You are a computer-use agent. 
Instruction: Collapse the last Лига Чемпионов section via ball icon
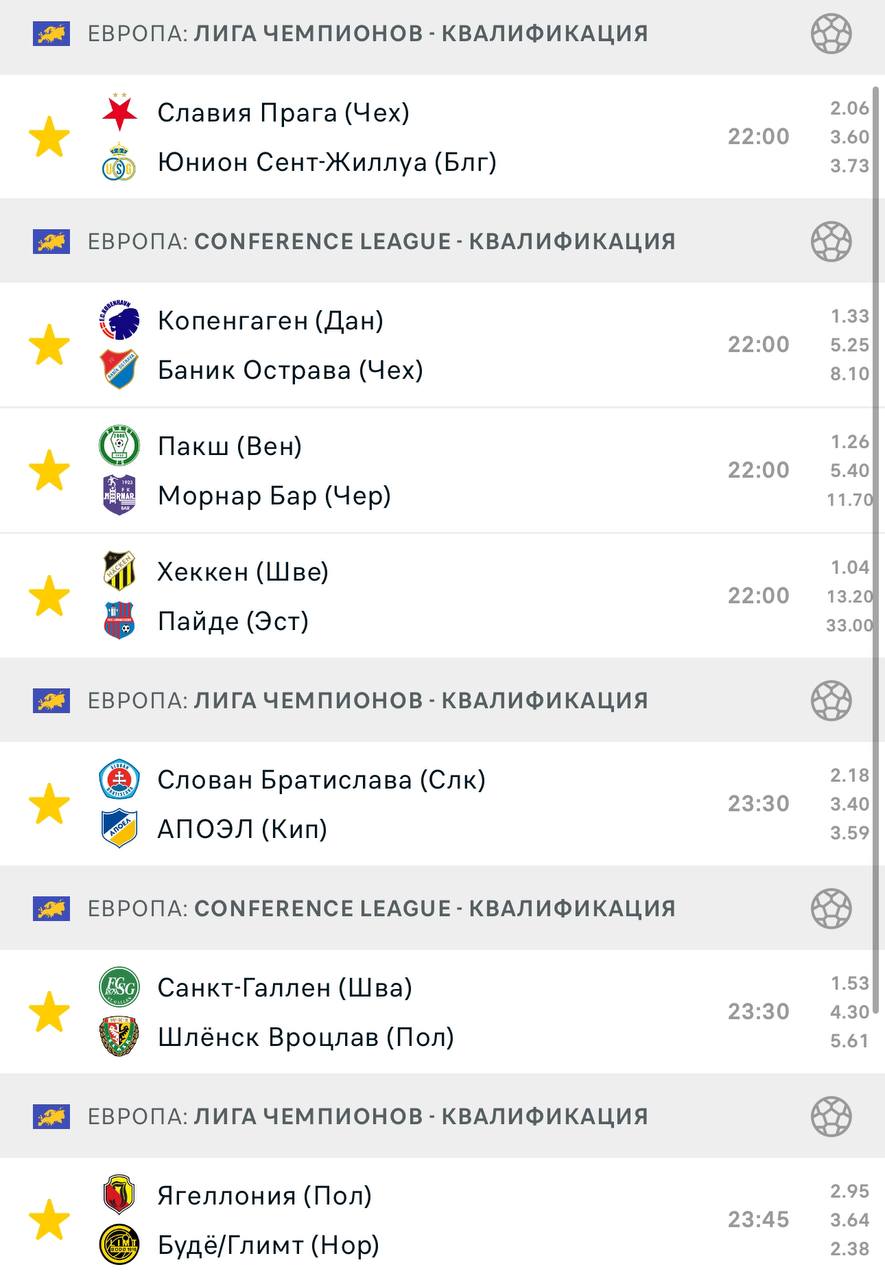[x=831, y=1116]
